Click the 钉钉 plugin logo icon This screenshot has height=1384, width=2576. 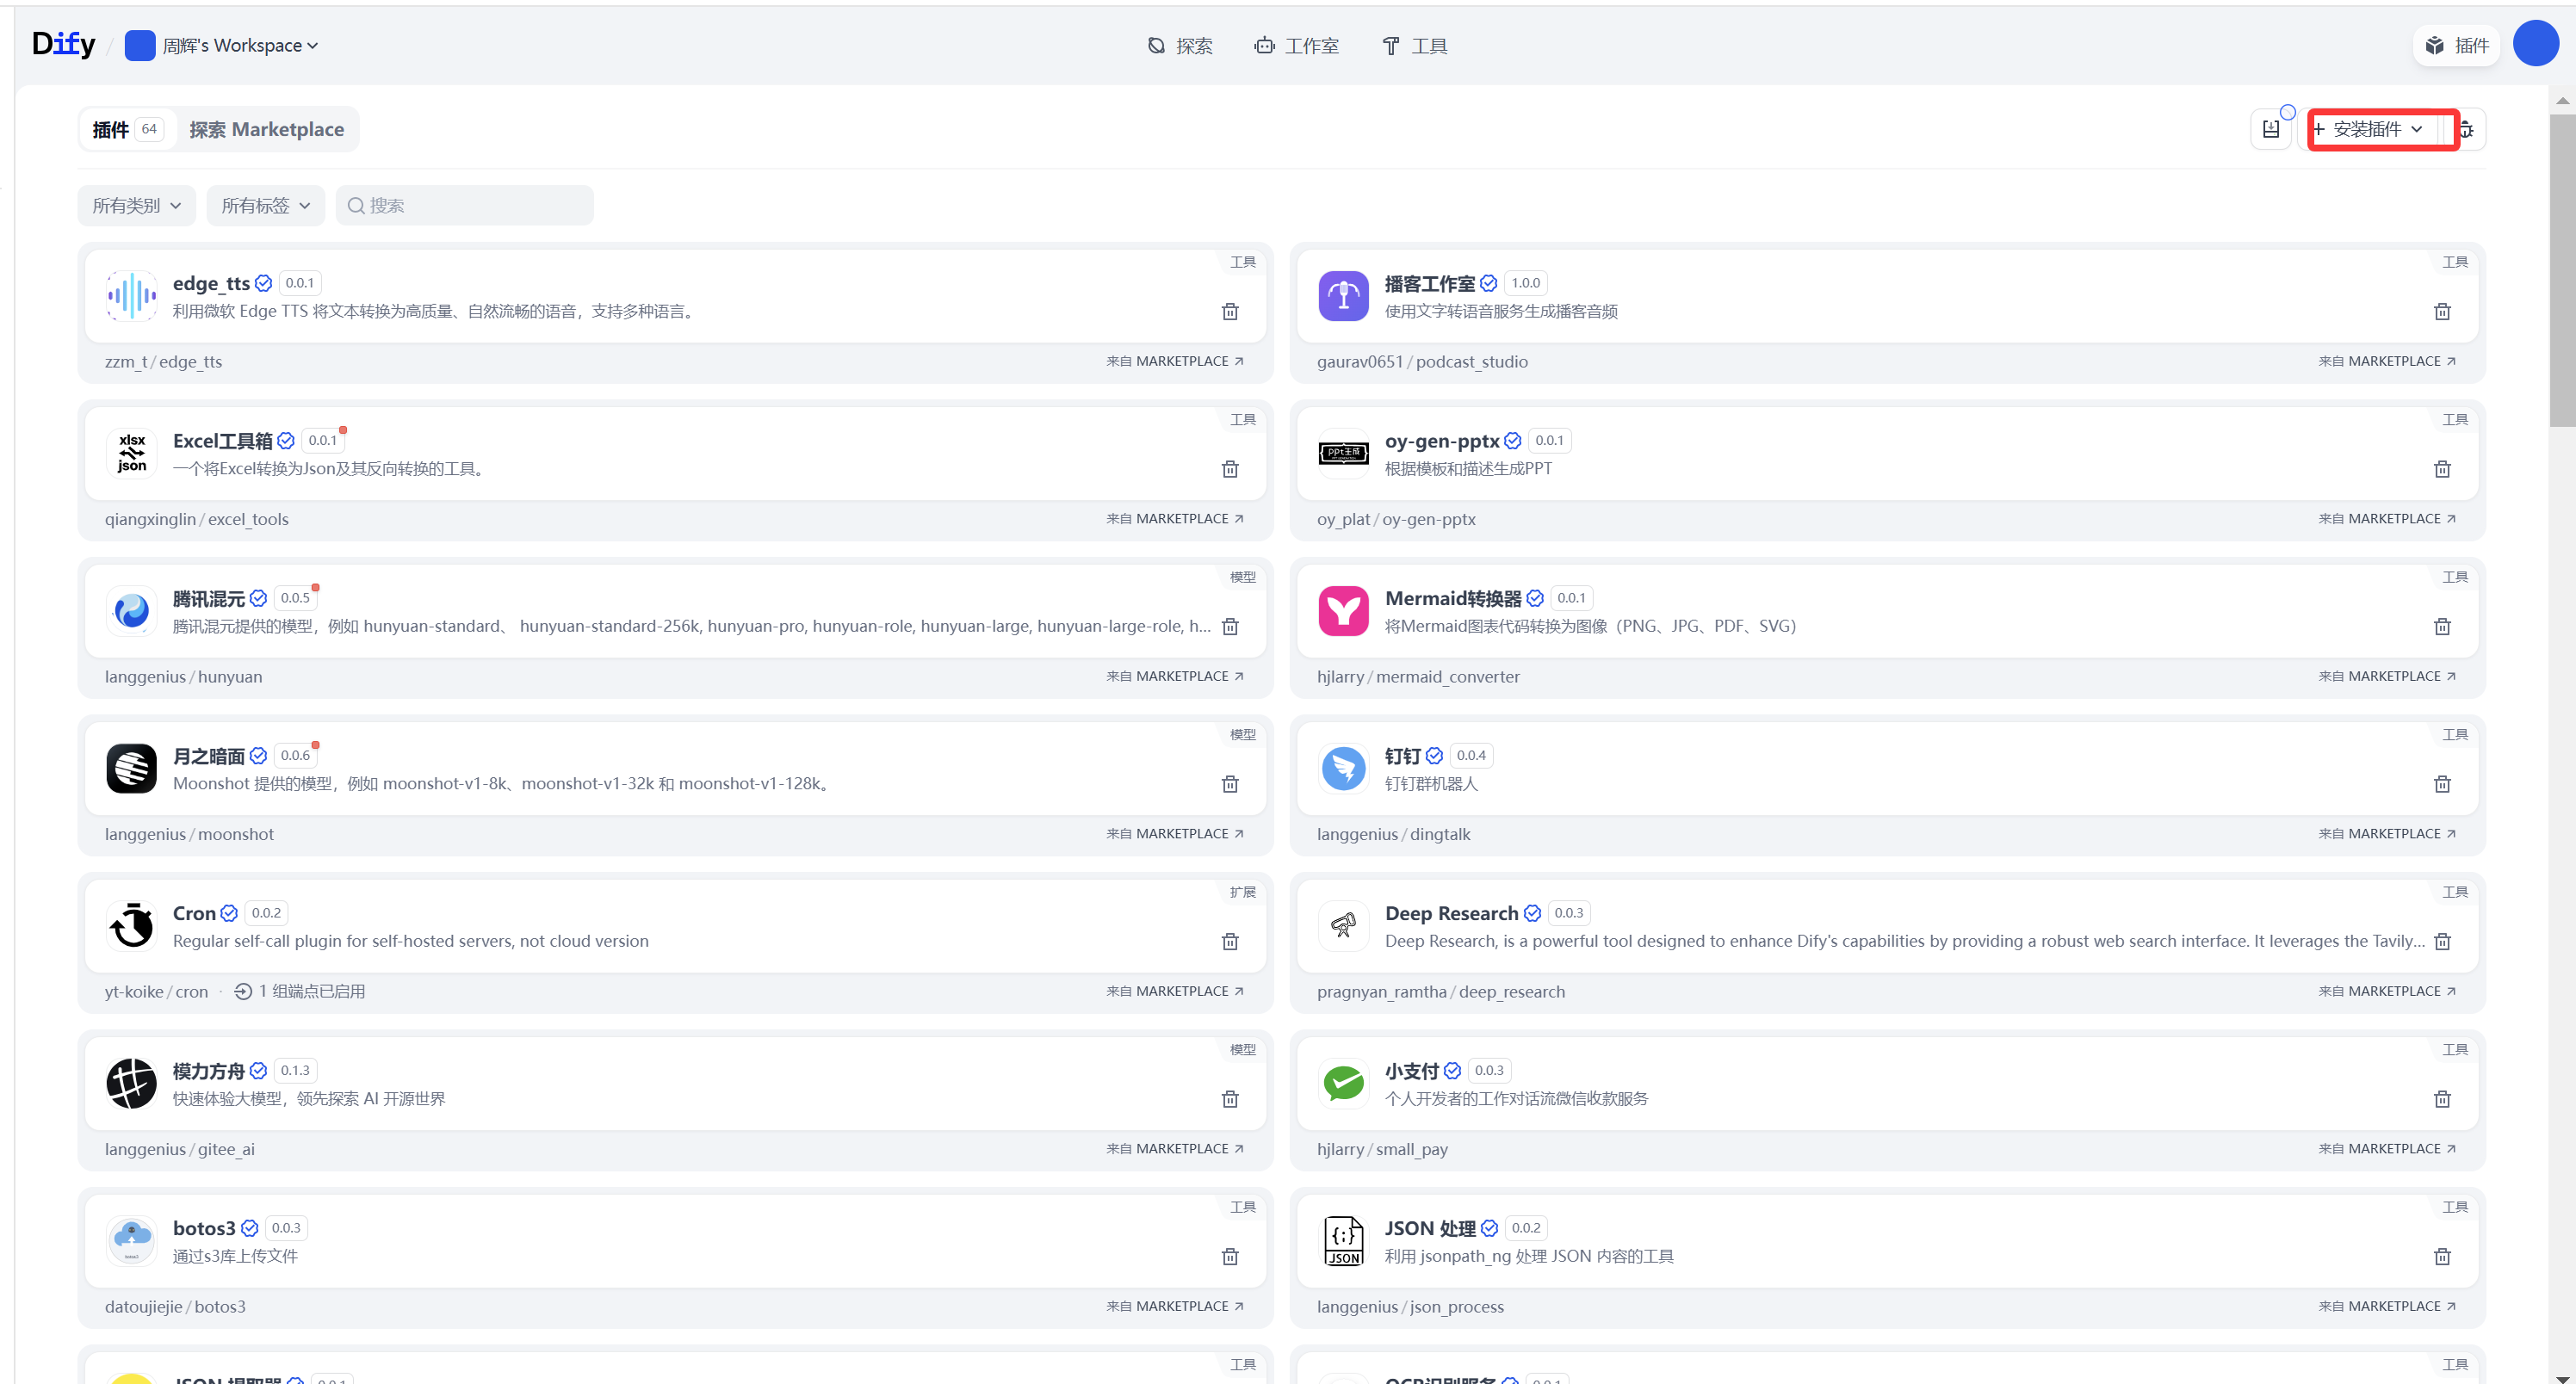click(1343, 768)
